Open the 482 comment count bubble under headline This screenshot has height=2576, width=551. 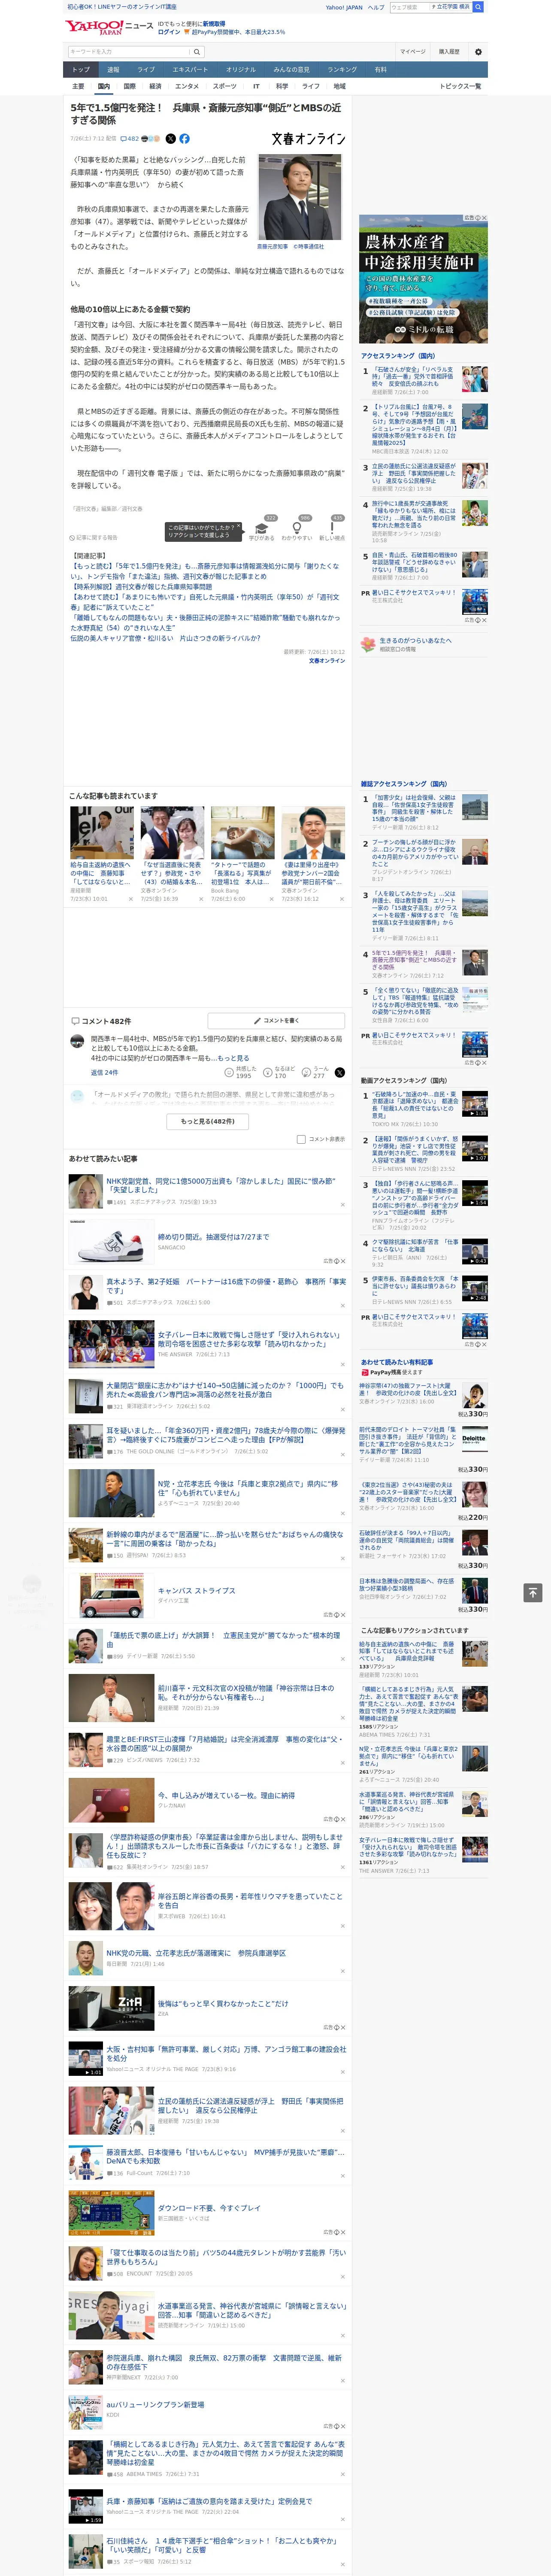coord(130,139)
